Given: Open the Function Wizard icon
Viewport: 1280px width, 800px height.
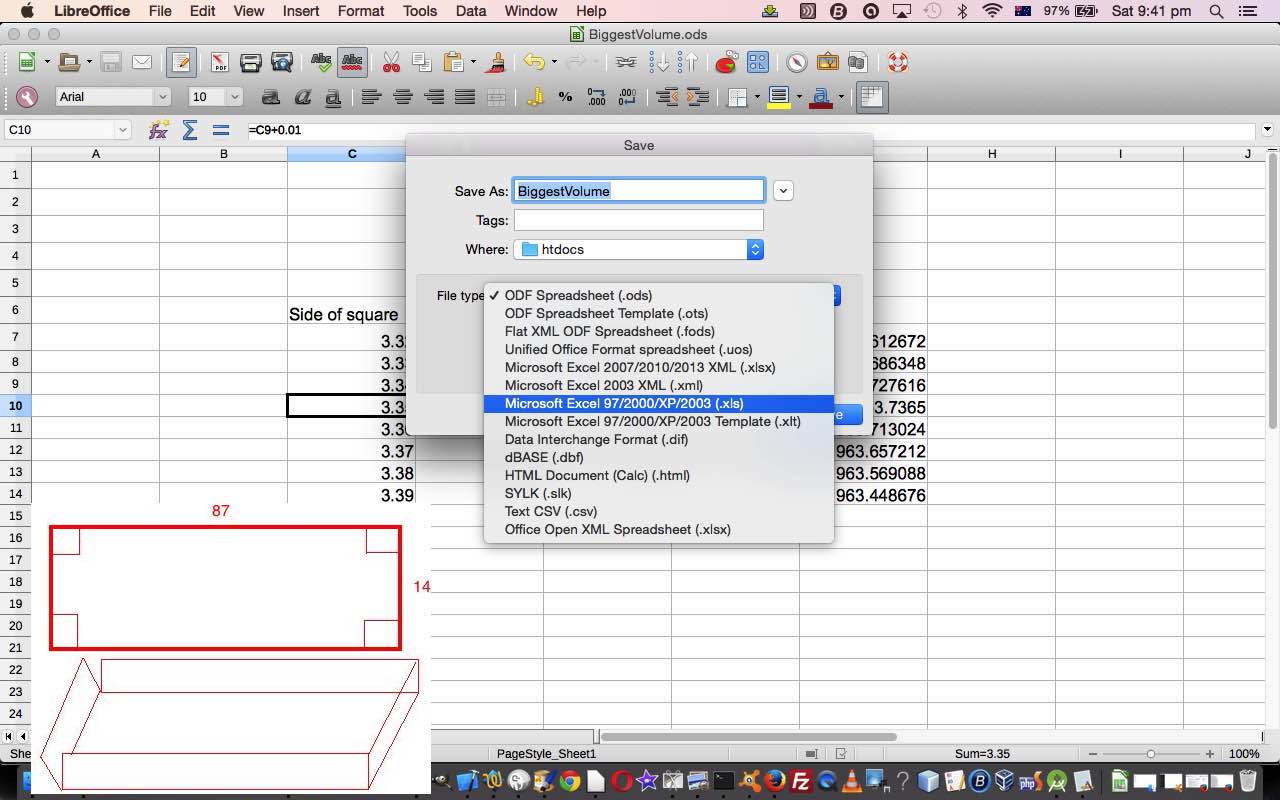Looking at the screenshot, I should tap(158, 130).
